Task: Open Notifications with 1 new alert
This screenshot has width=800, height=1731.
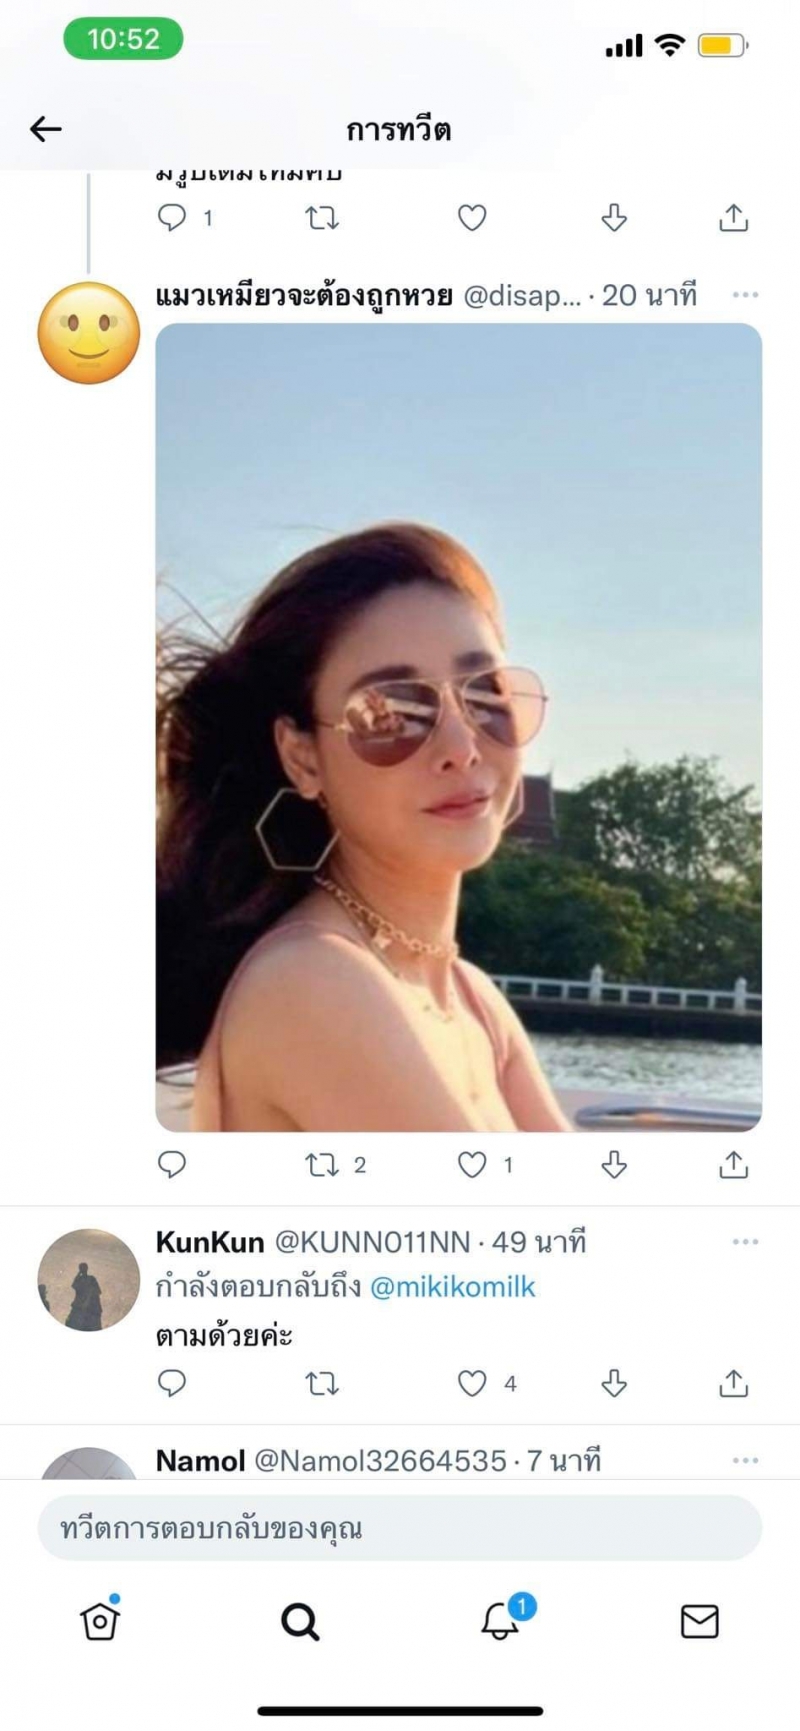Action: pyautogui.click(x=500, y=1621)
